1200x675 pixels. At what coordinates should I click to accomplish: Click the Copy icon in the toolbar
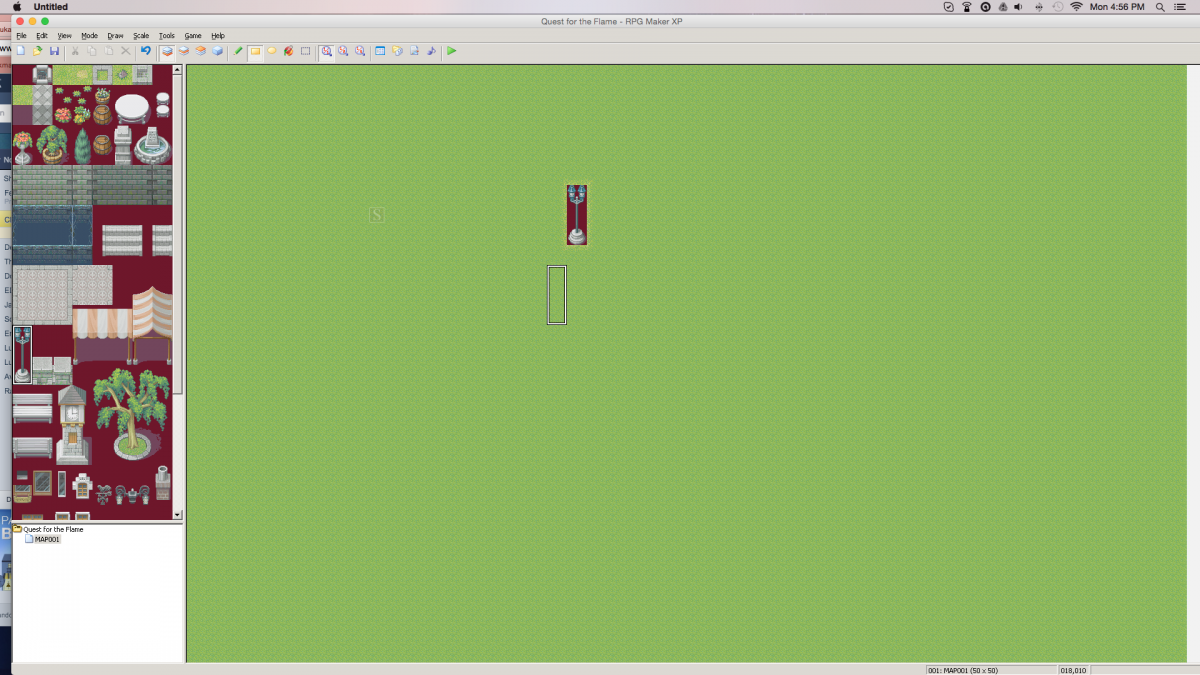tap(92, 51)
